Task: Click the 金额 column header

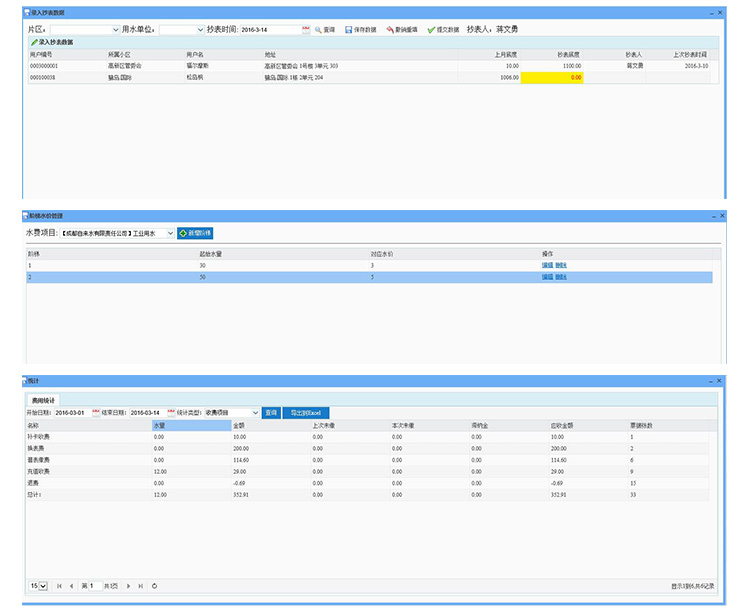Action: 239,425
